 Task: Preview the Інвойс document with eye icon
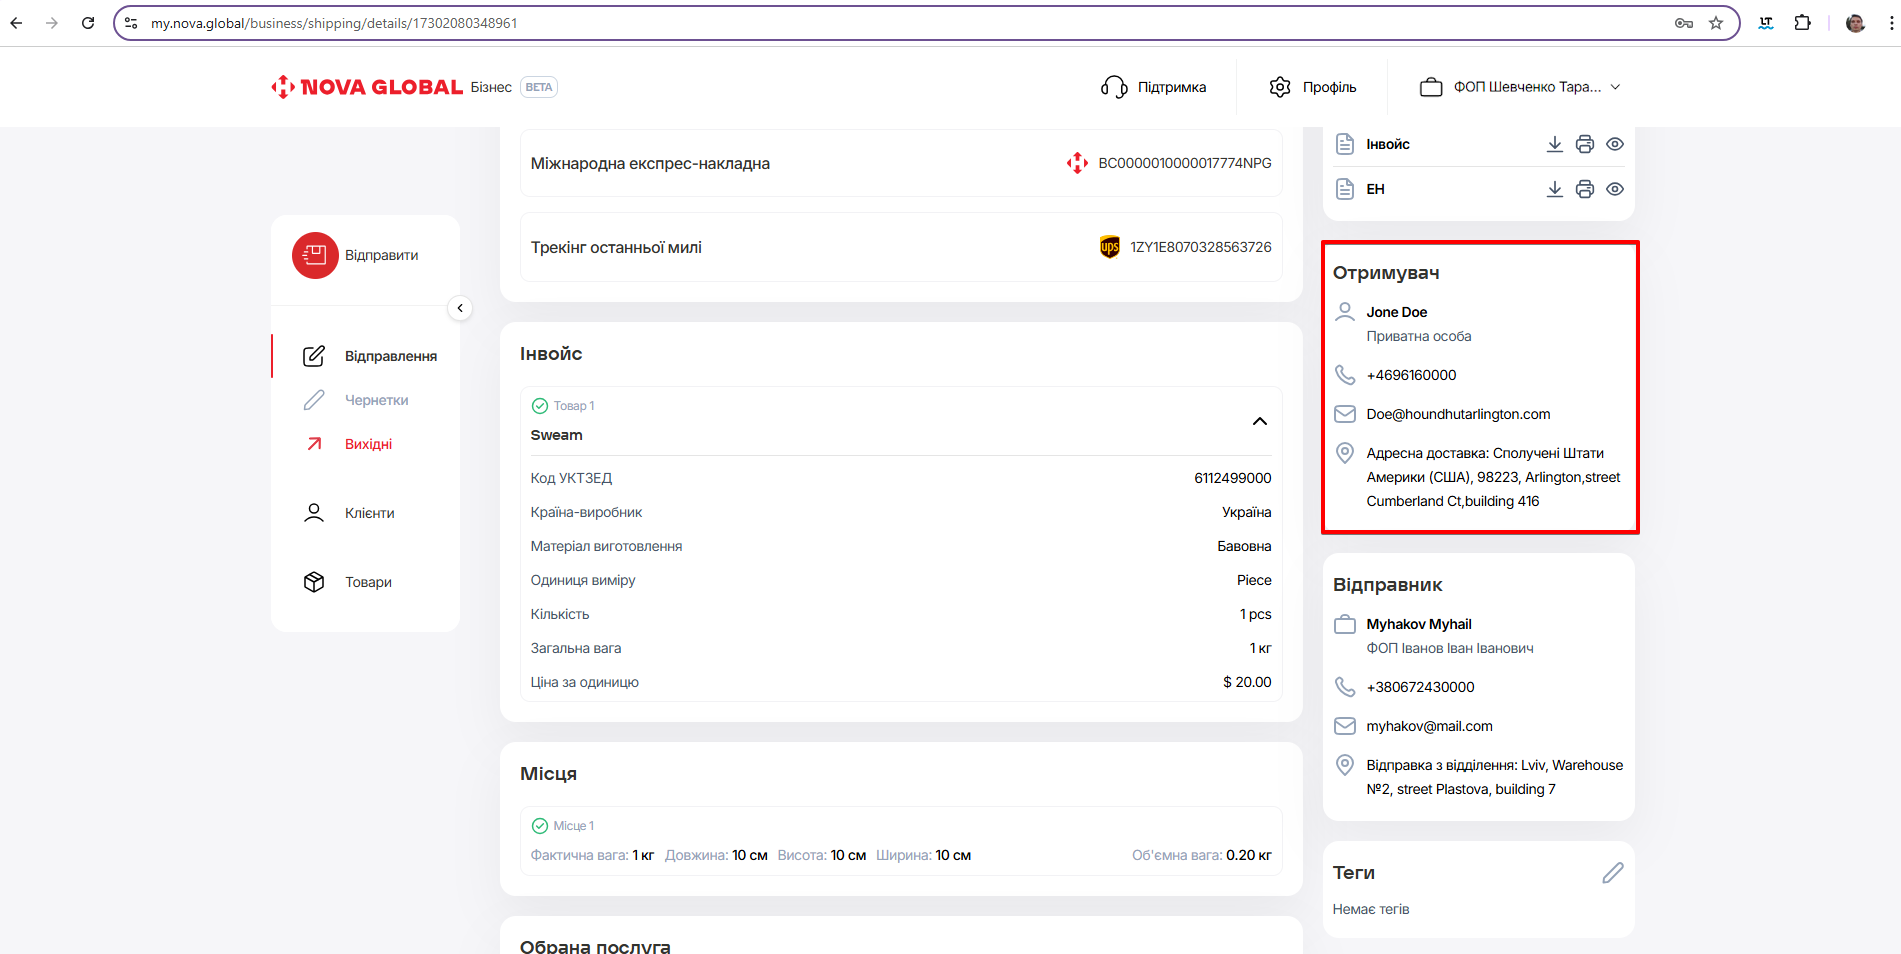coord(1614,144)
